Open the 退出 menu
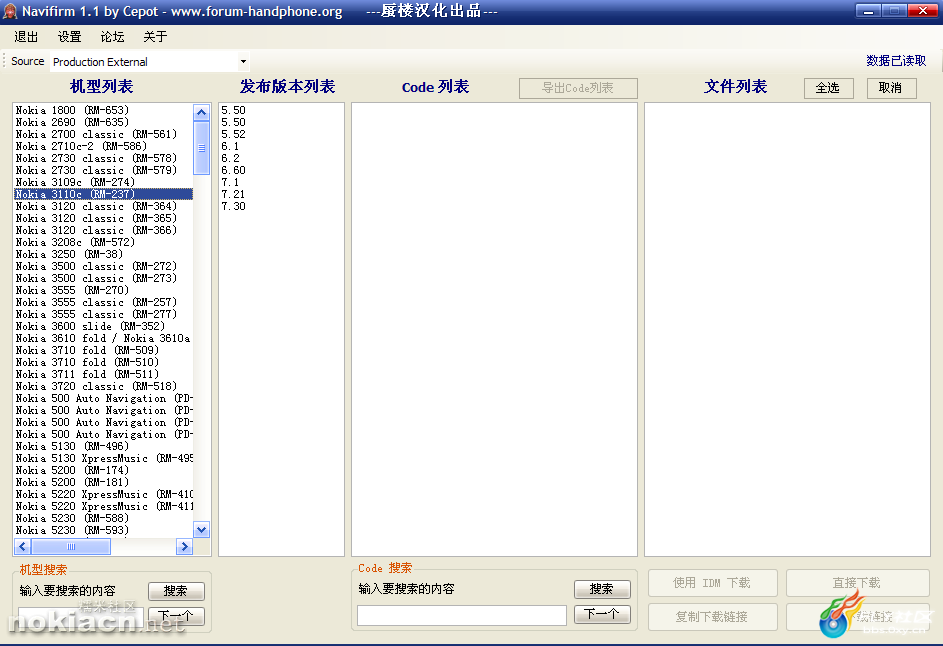 pyautogui.click(x=26, y=37)
